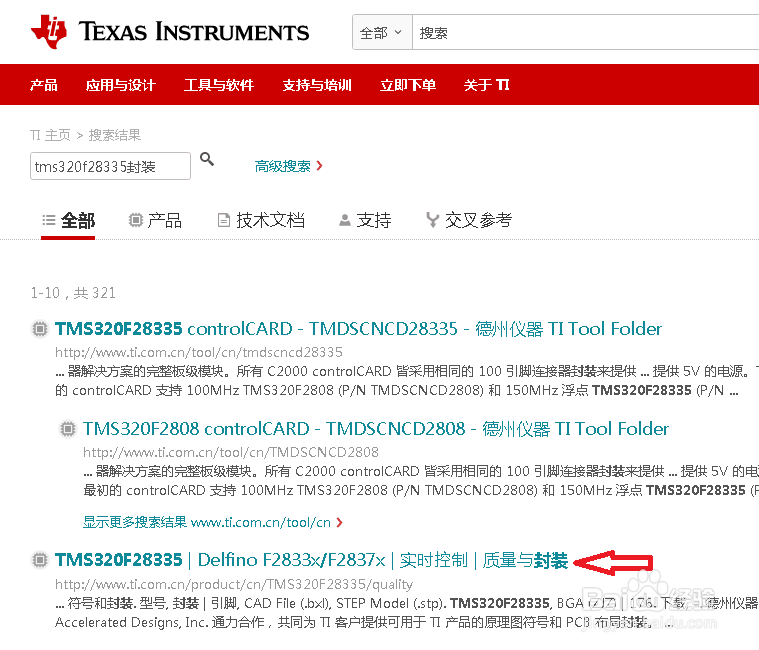Open 显示更多搜索结果 www.ti.com.cn/tool/cn link
The width and height of the screenshot is (759, 650).
coord(213,522)
